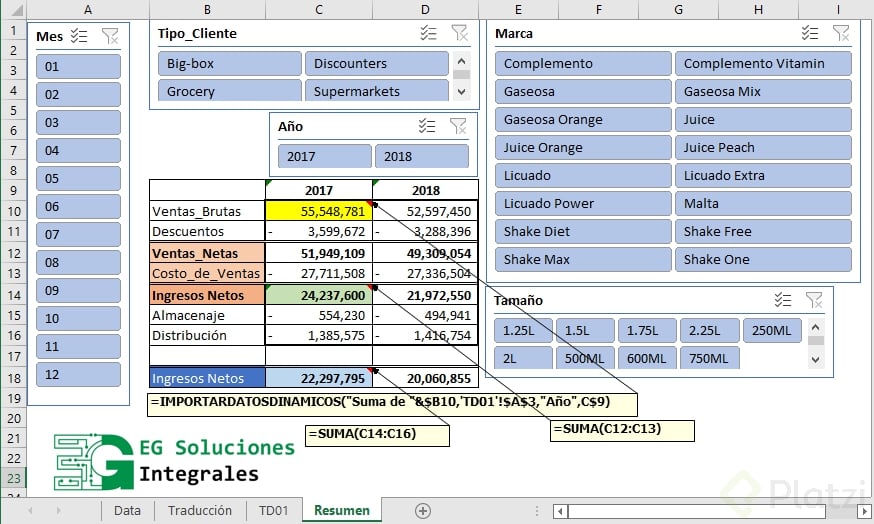Select Discounters client type

click(376, 64)
